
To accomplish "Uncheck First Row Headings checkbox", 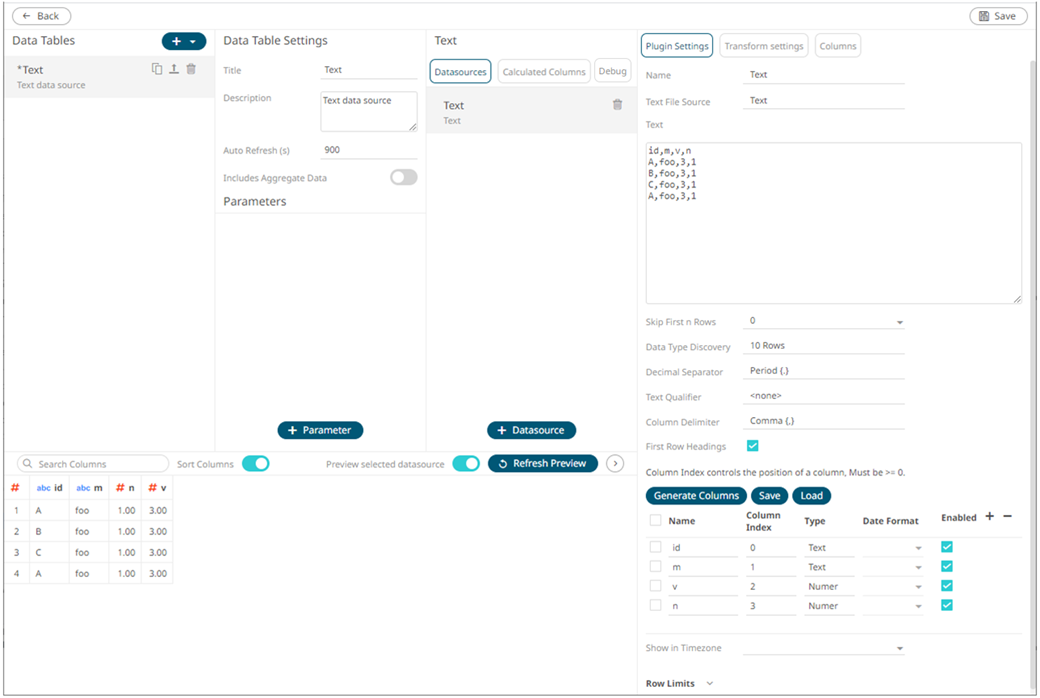I will [x=752, y=446].
